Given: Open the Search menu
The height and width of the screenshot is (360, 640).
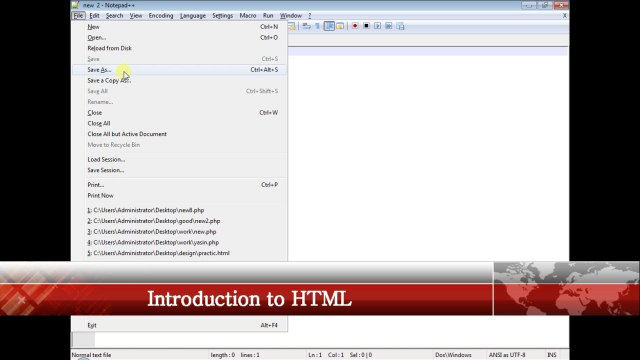Looking at the screenshot, I should (x=114, y=16).
